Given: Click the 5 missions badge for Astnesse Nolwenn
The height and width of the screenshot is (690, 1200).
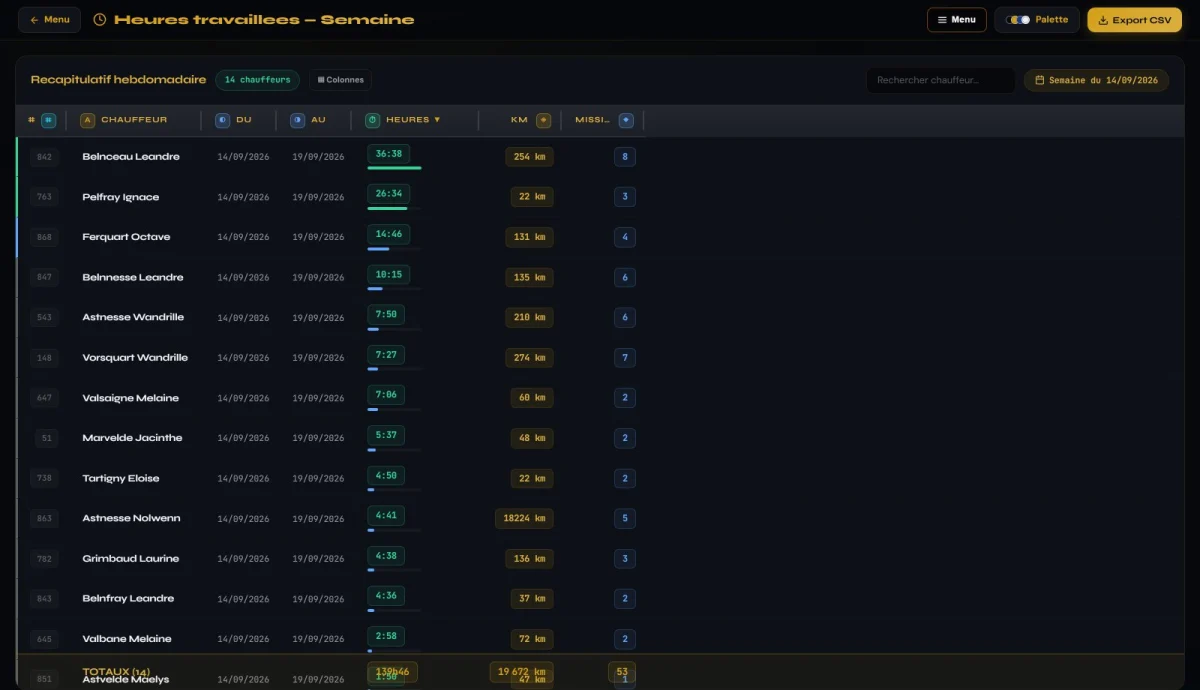Looking at the screenshot, I should [625, 518].
